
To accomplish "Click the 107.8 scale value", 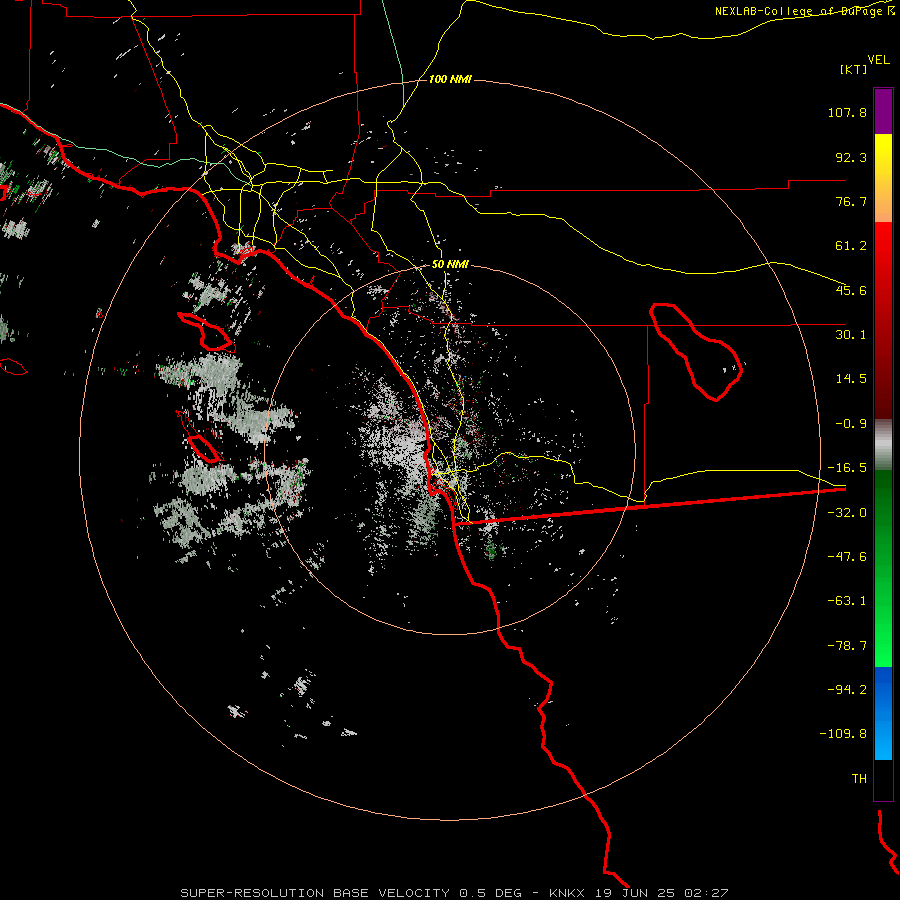I will pos(847,112).
